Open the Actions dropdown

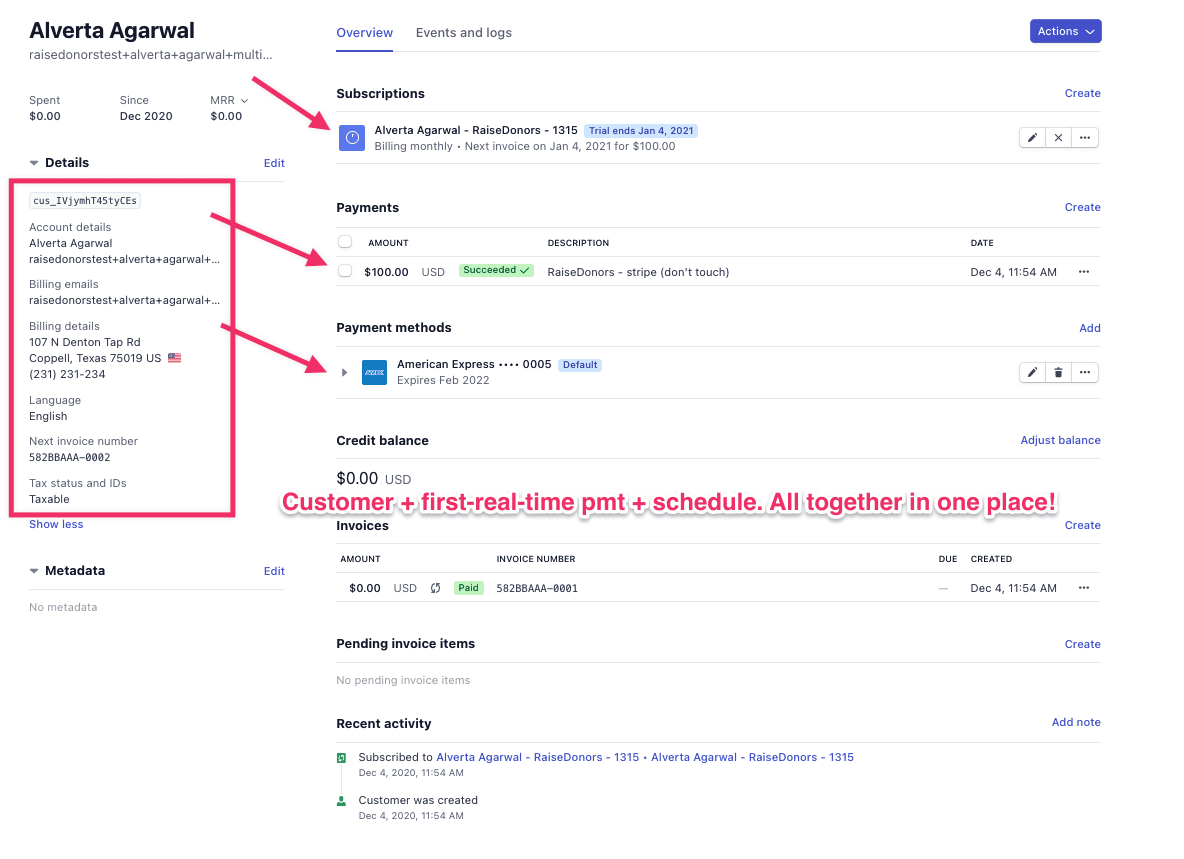[x=1065, y=31]
